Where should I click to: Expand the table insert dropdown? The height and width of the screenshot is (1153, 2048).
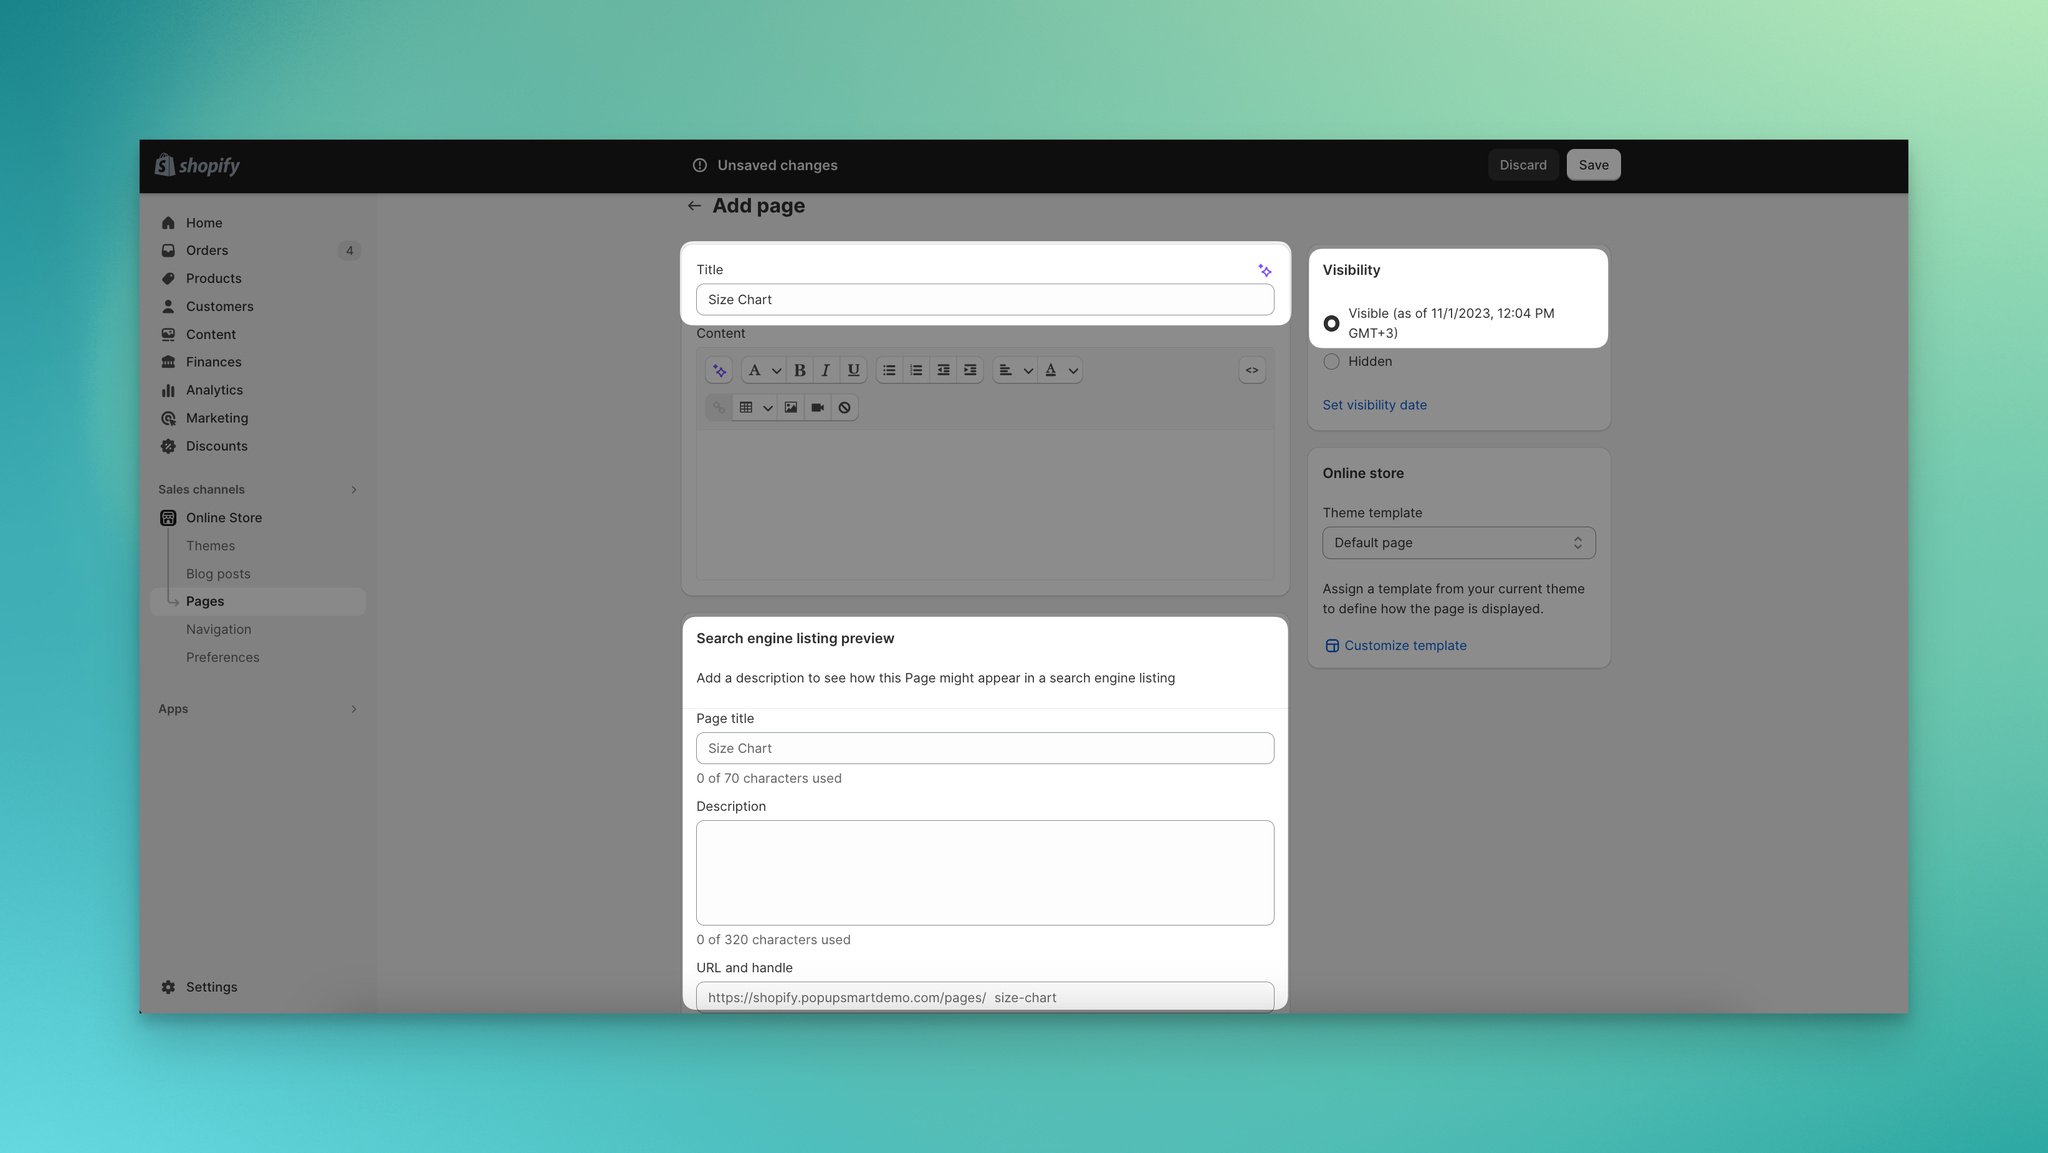click(x=767, y=408)
